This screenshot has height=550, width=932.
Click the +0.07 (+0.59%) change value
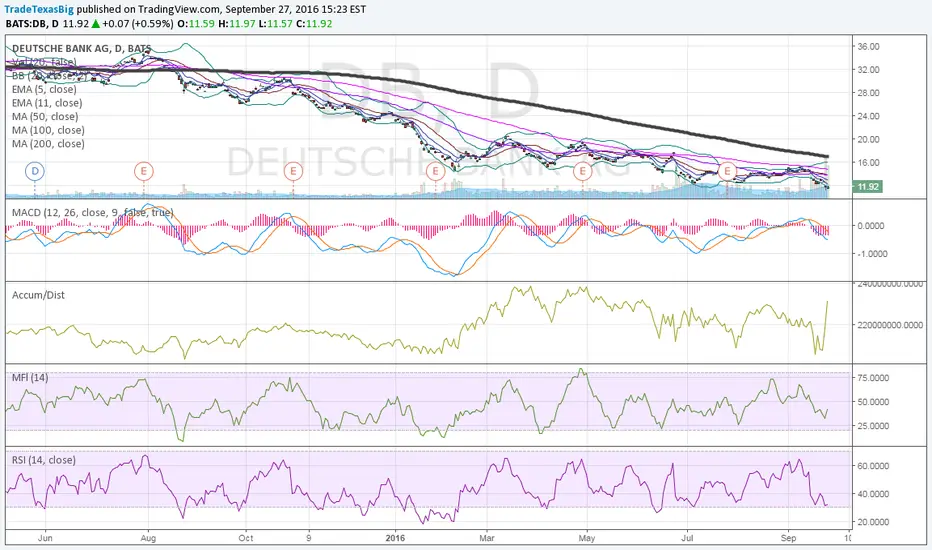[138, 24]
